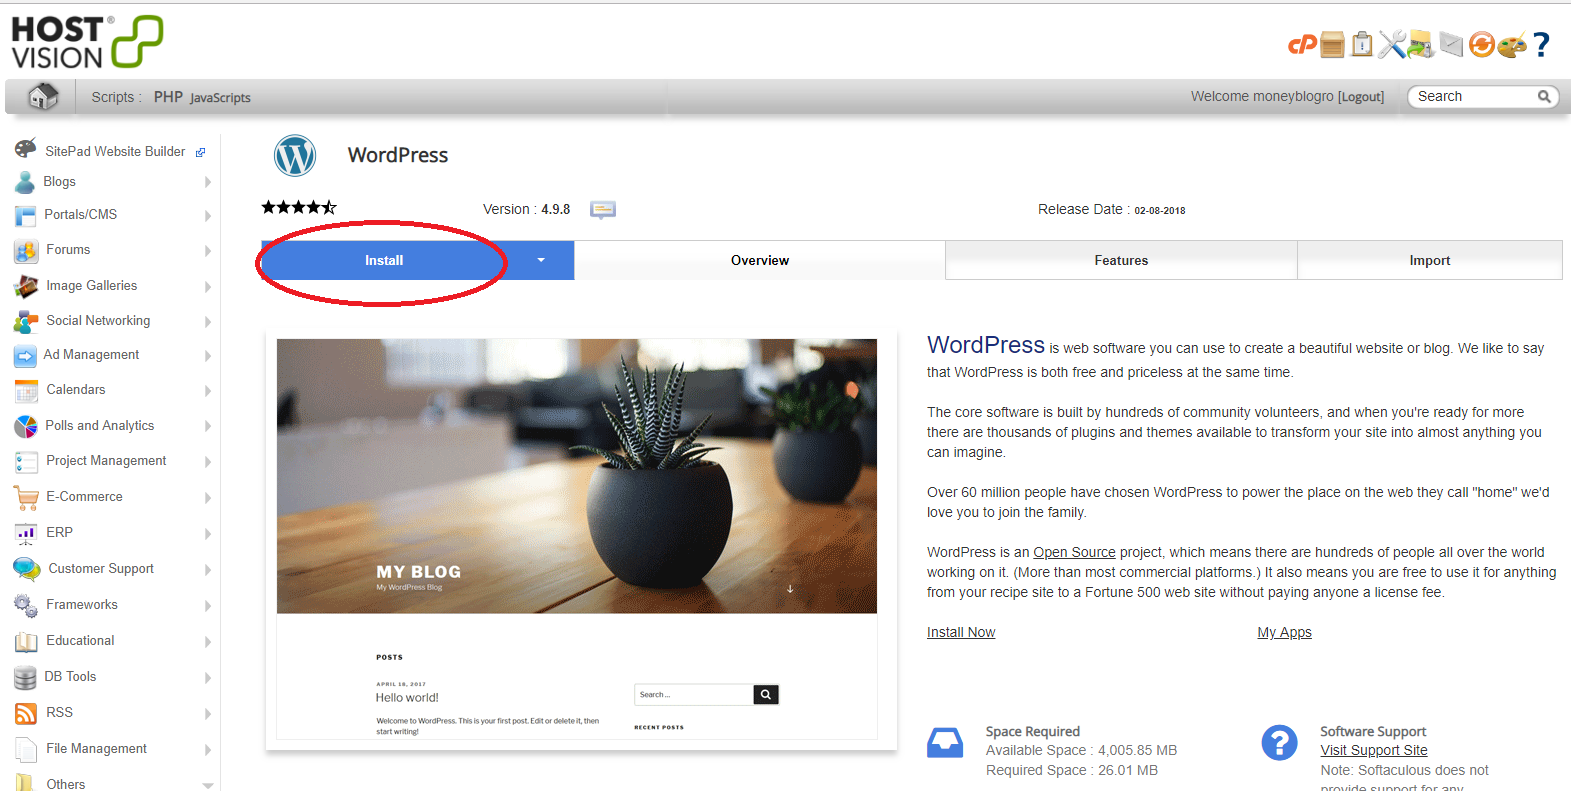Expand the Forums category arrow
This screenshot has height=791, width=1571.
208,250
